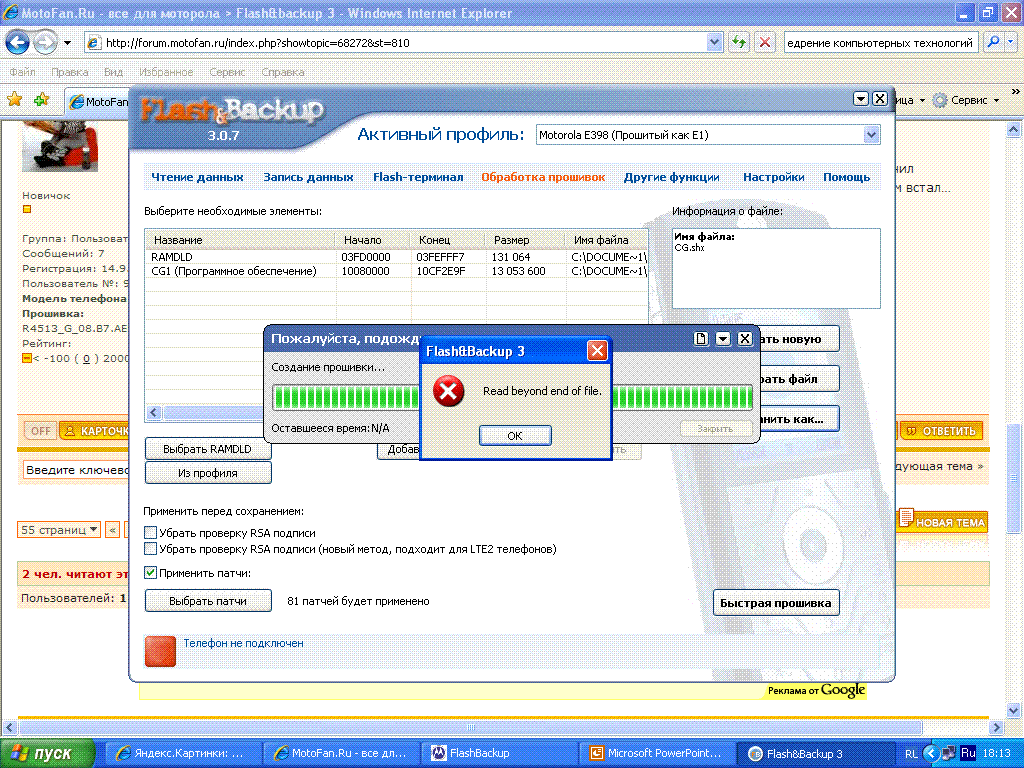The image size is (1024, 768).
Task: Close the Read beyond end of file dialog
Action: pyautogui.click(x=597, y=351)
